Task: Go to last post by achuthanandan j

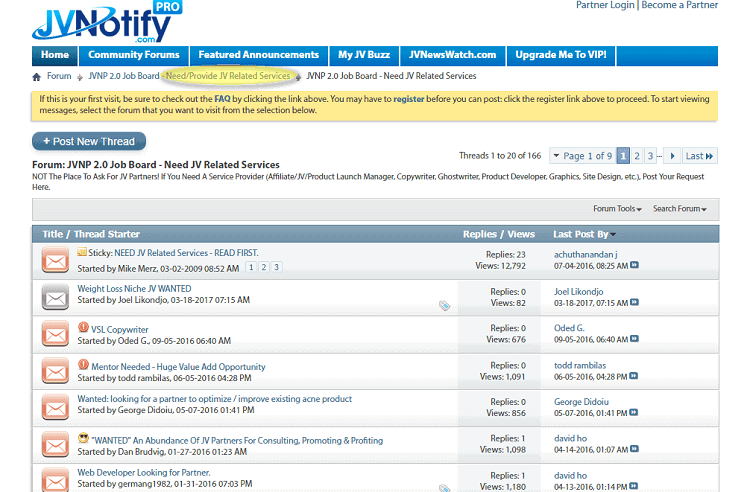Action: (x=634, y=265)
